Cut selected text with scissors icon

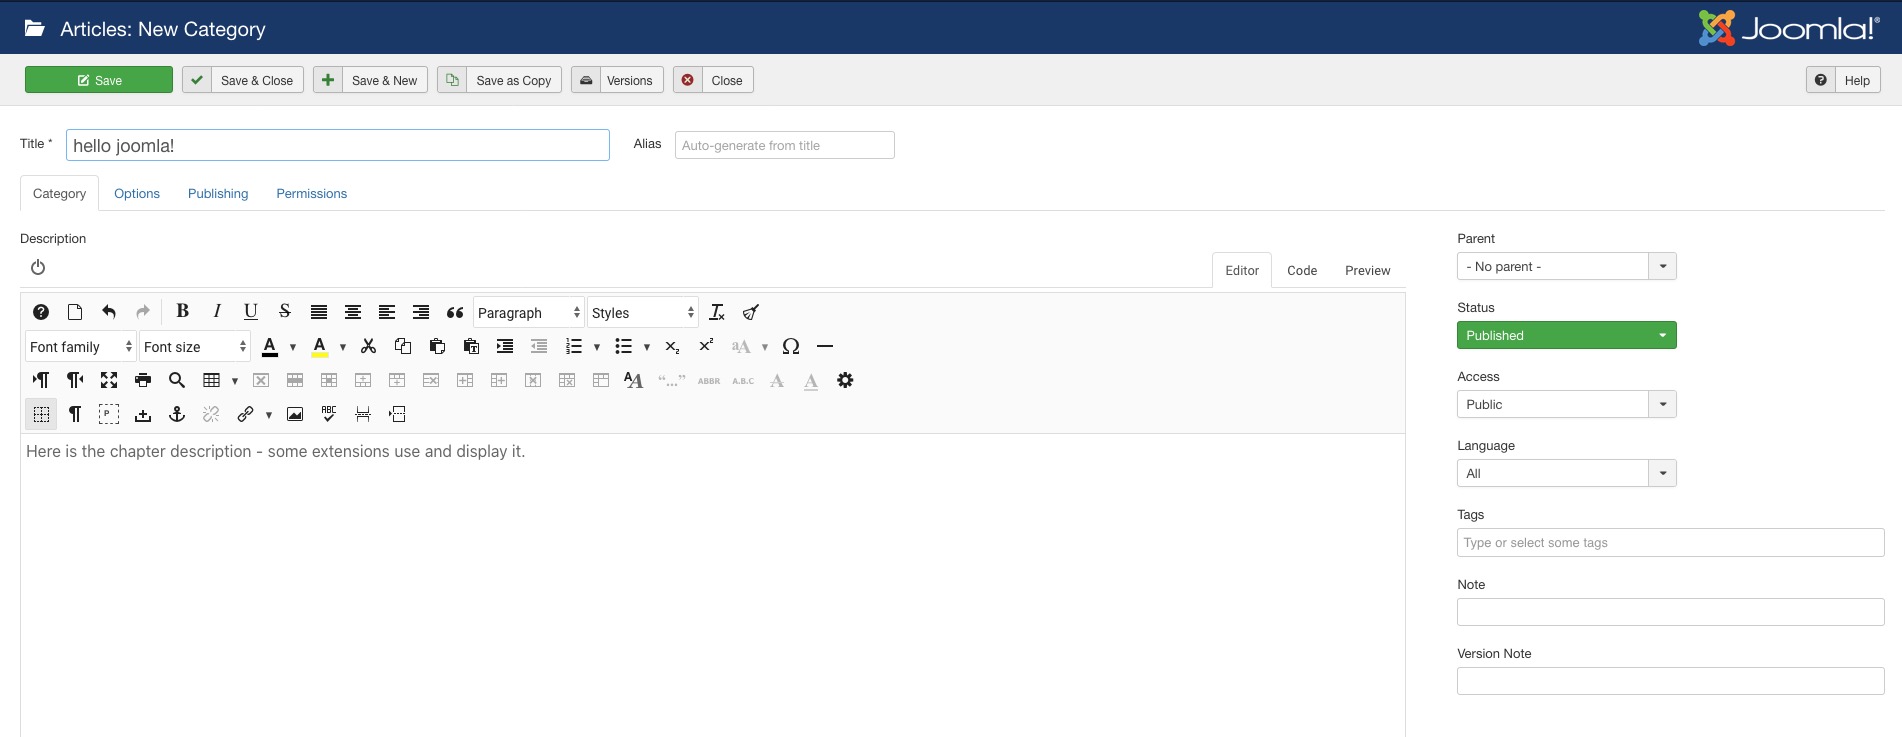click(x=369, y=346)
